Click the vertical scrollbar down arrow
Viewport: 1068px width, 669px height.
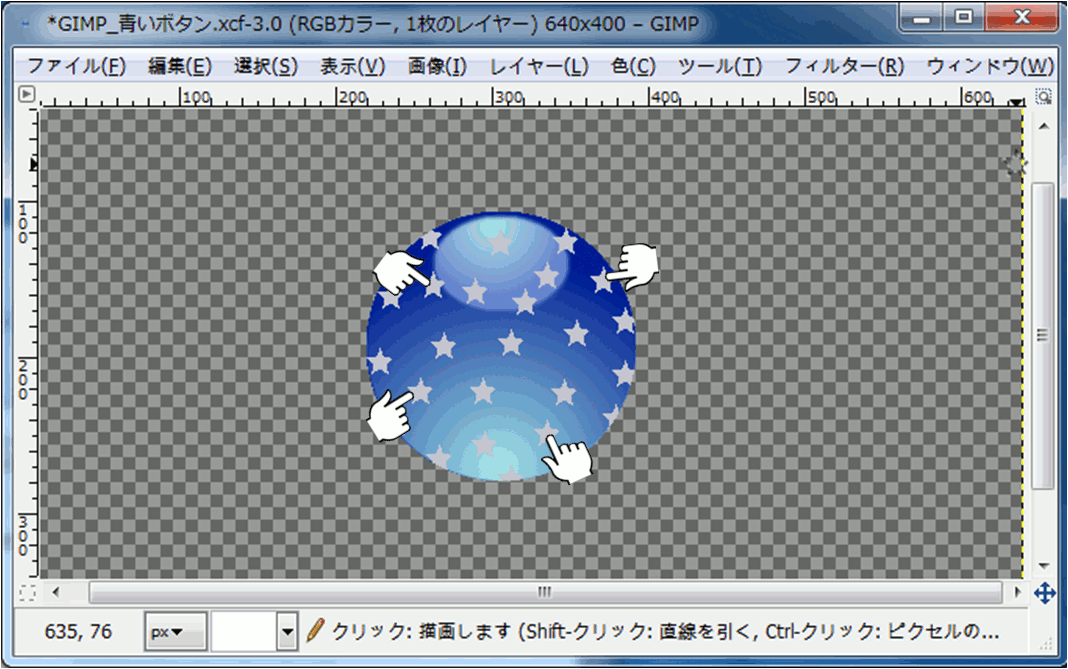coord(1043,566)
